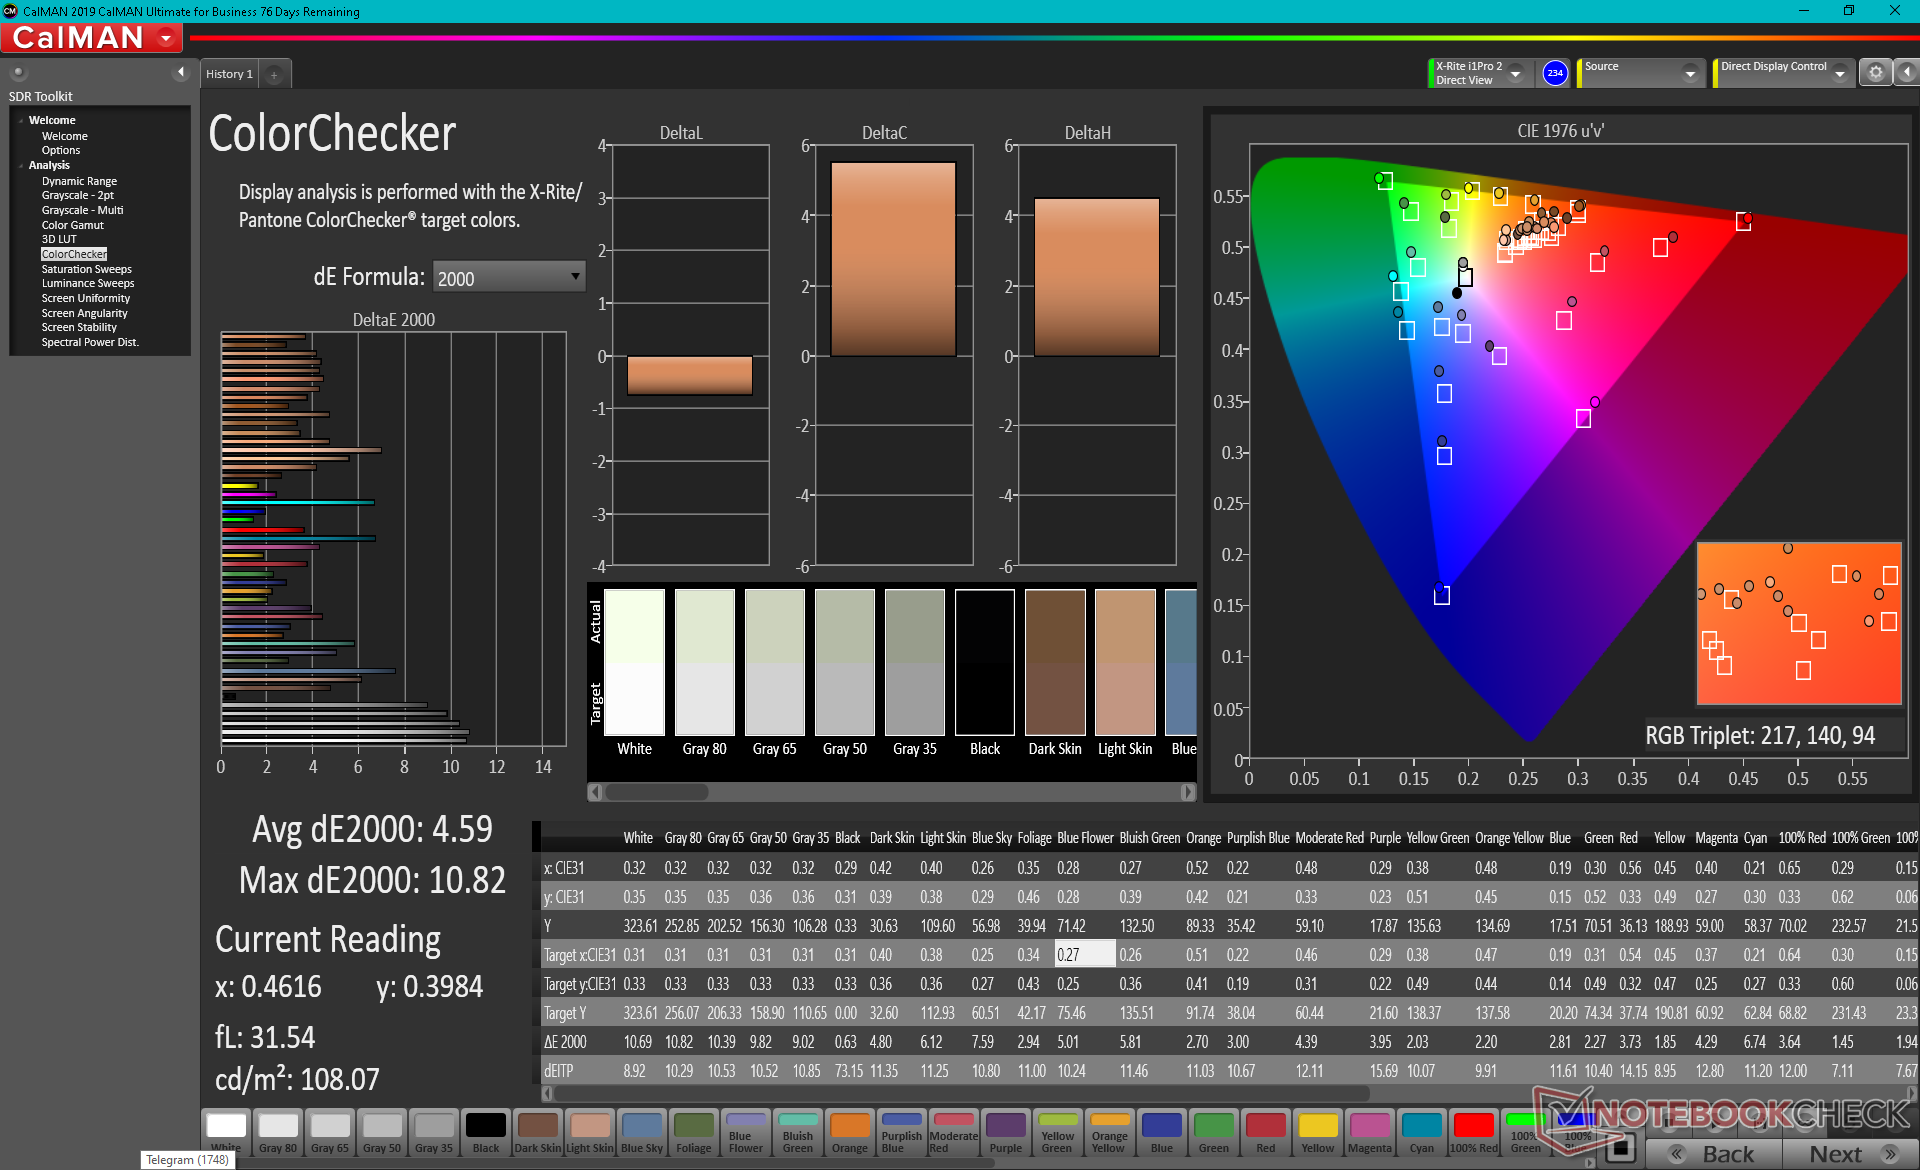Select Saturation Sweeps in the sidebar
Viewport: 1920px width, 1170px height.
click(86, 269)
